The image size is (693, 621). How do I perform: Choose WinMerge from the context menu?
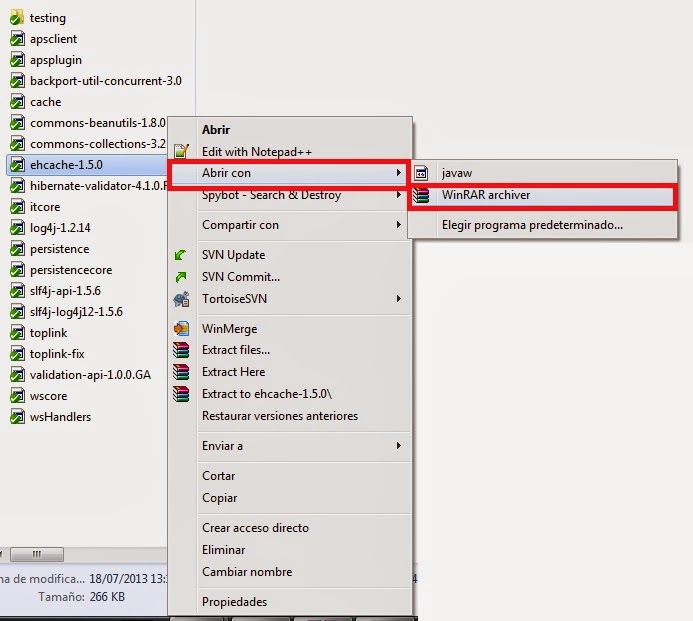290,329
